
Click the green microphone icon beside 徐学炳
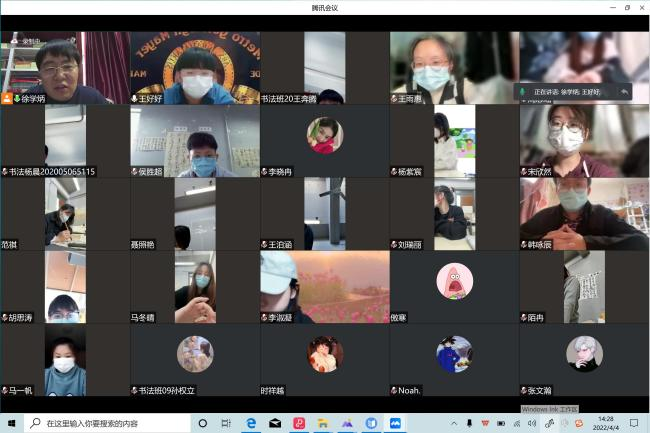tap(17, 99)
